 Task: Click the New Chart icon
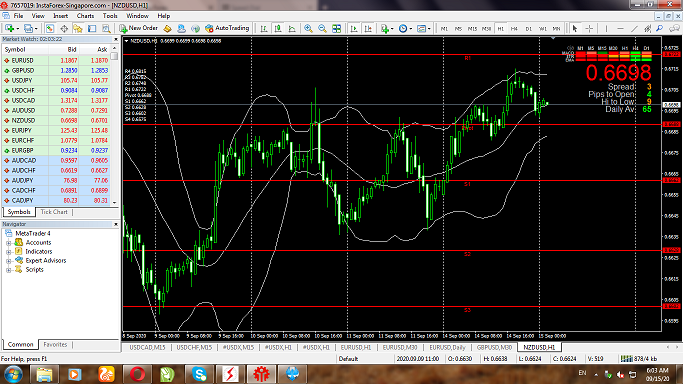[9, 28]
